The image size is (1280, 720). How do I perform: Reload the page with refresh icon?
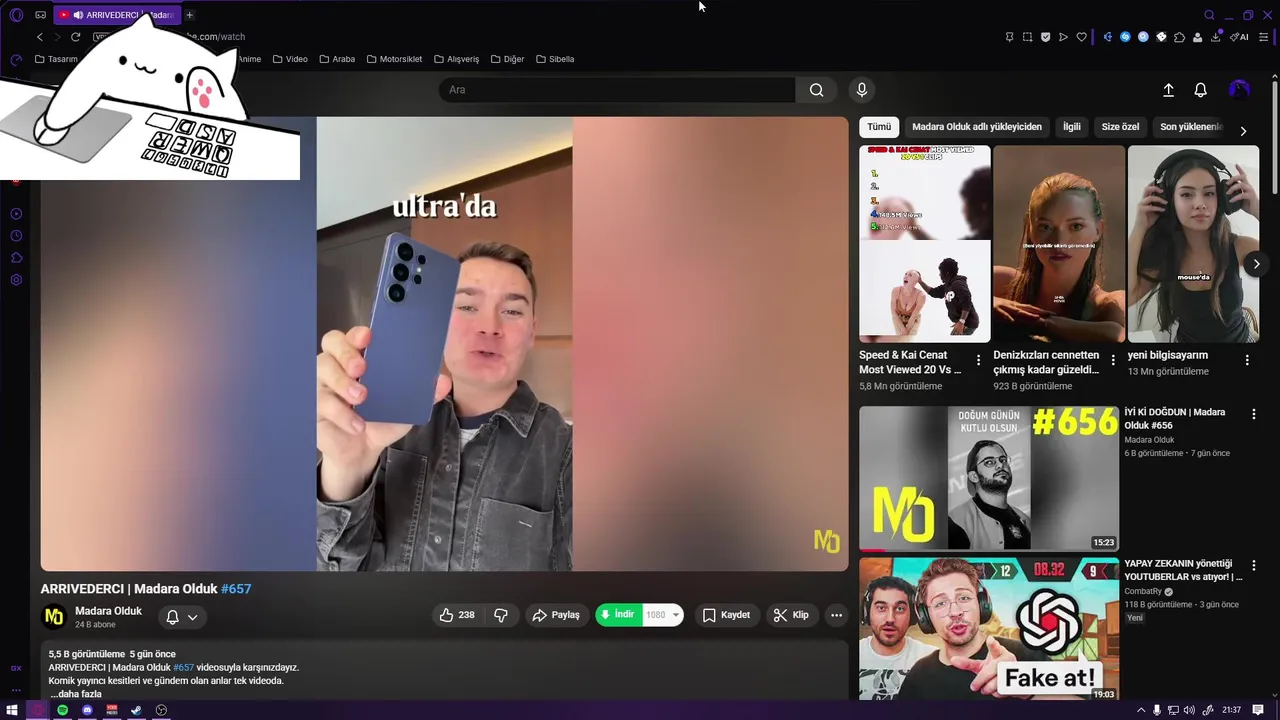click(x=75, y=37)
